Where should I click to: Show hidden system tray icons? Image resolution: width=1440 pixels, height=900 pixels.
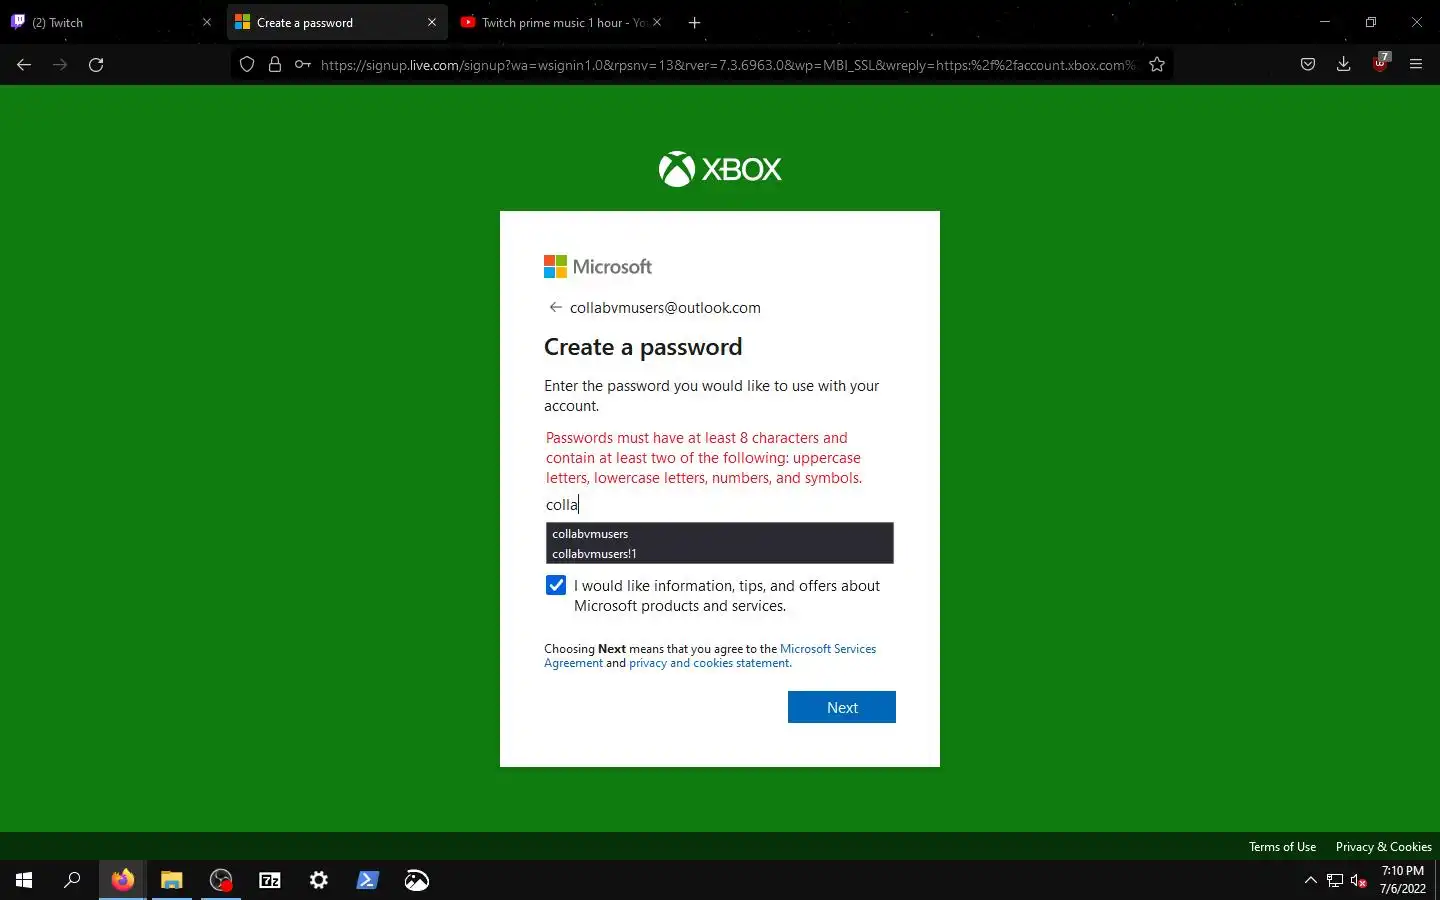tap(1310, 880)
